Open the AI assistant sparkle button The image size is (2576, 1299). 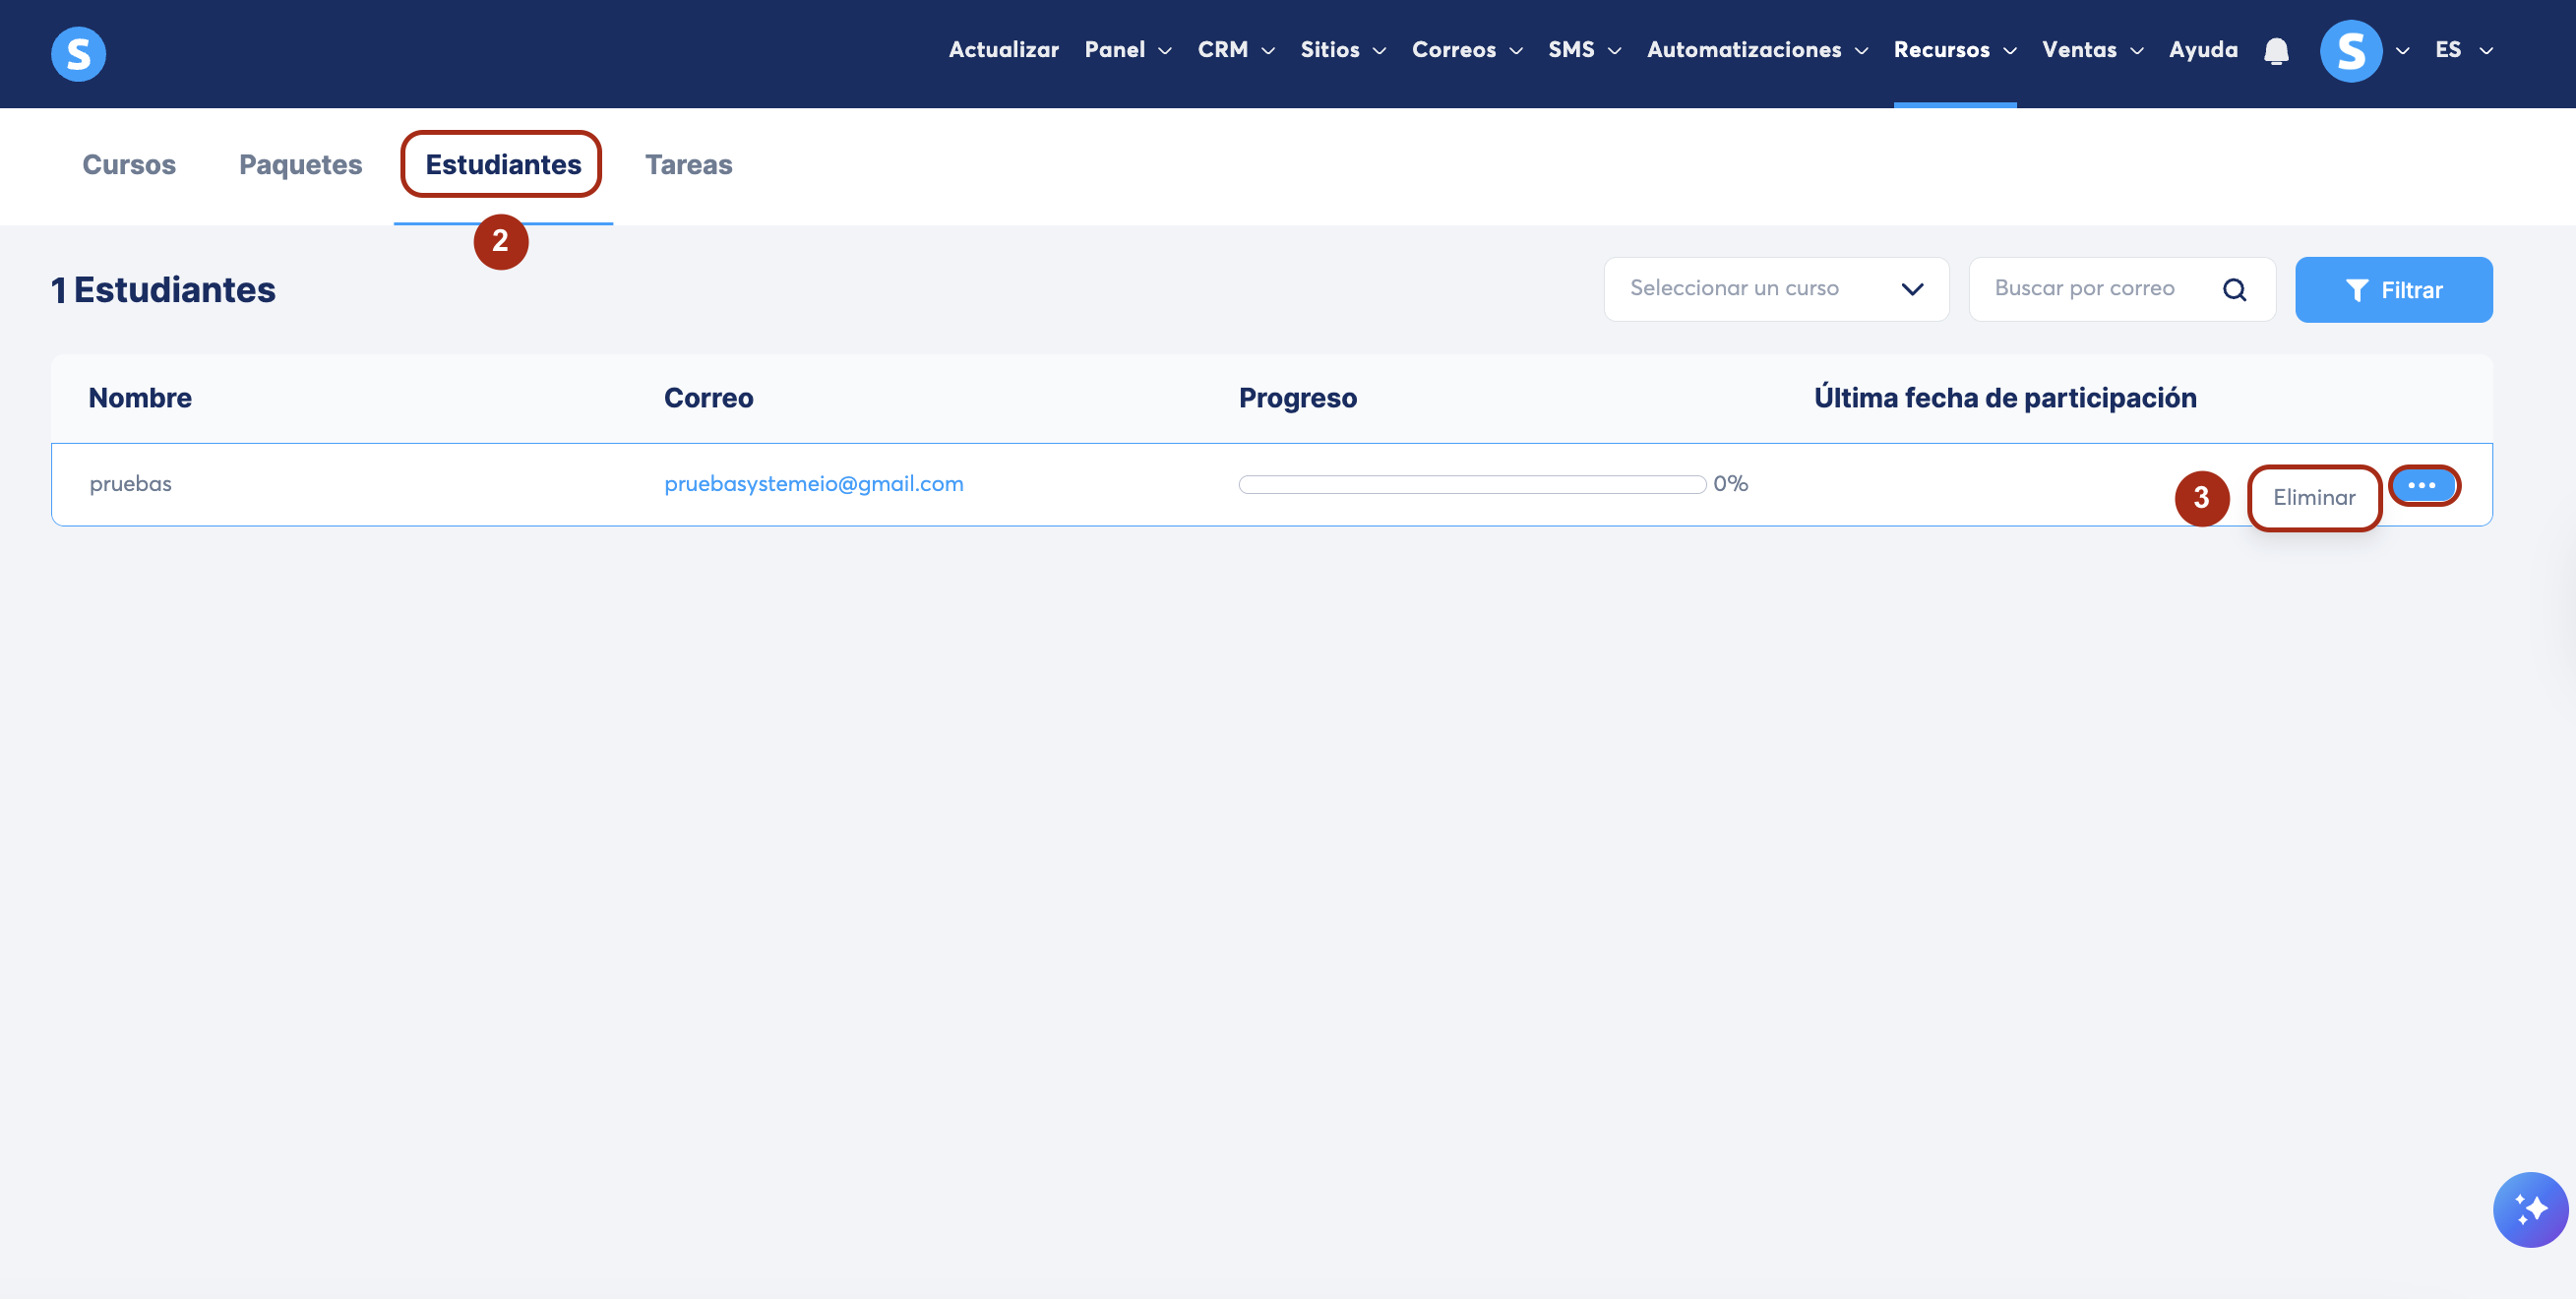click(2529, 1209)
